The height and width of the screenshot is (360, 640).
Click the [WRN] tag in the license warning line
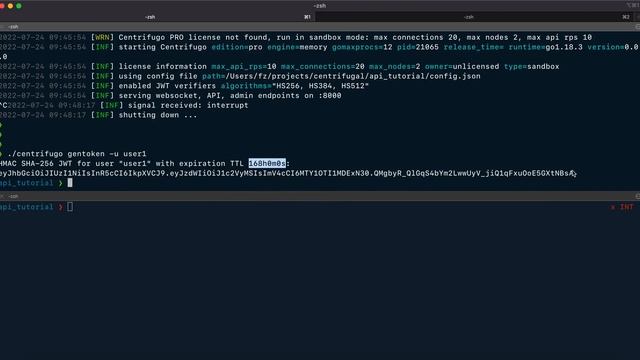pos(102,37)
